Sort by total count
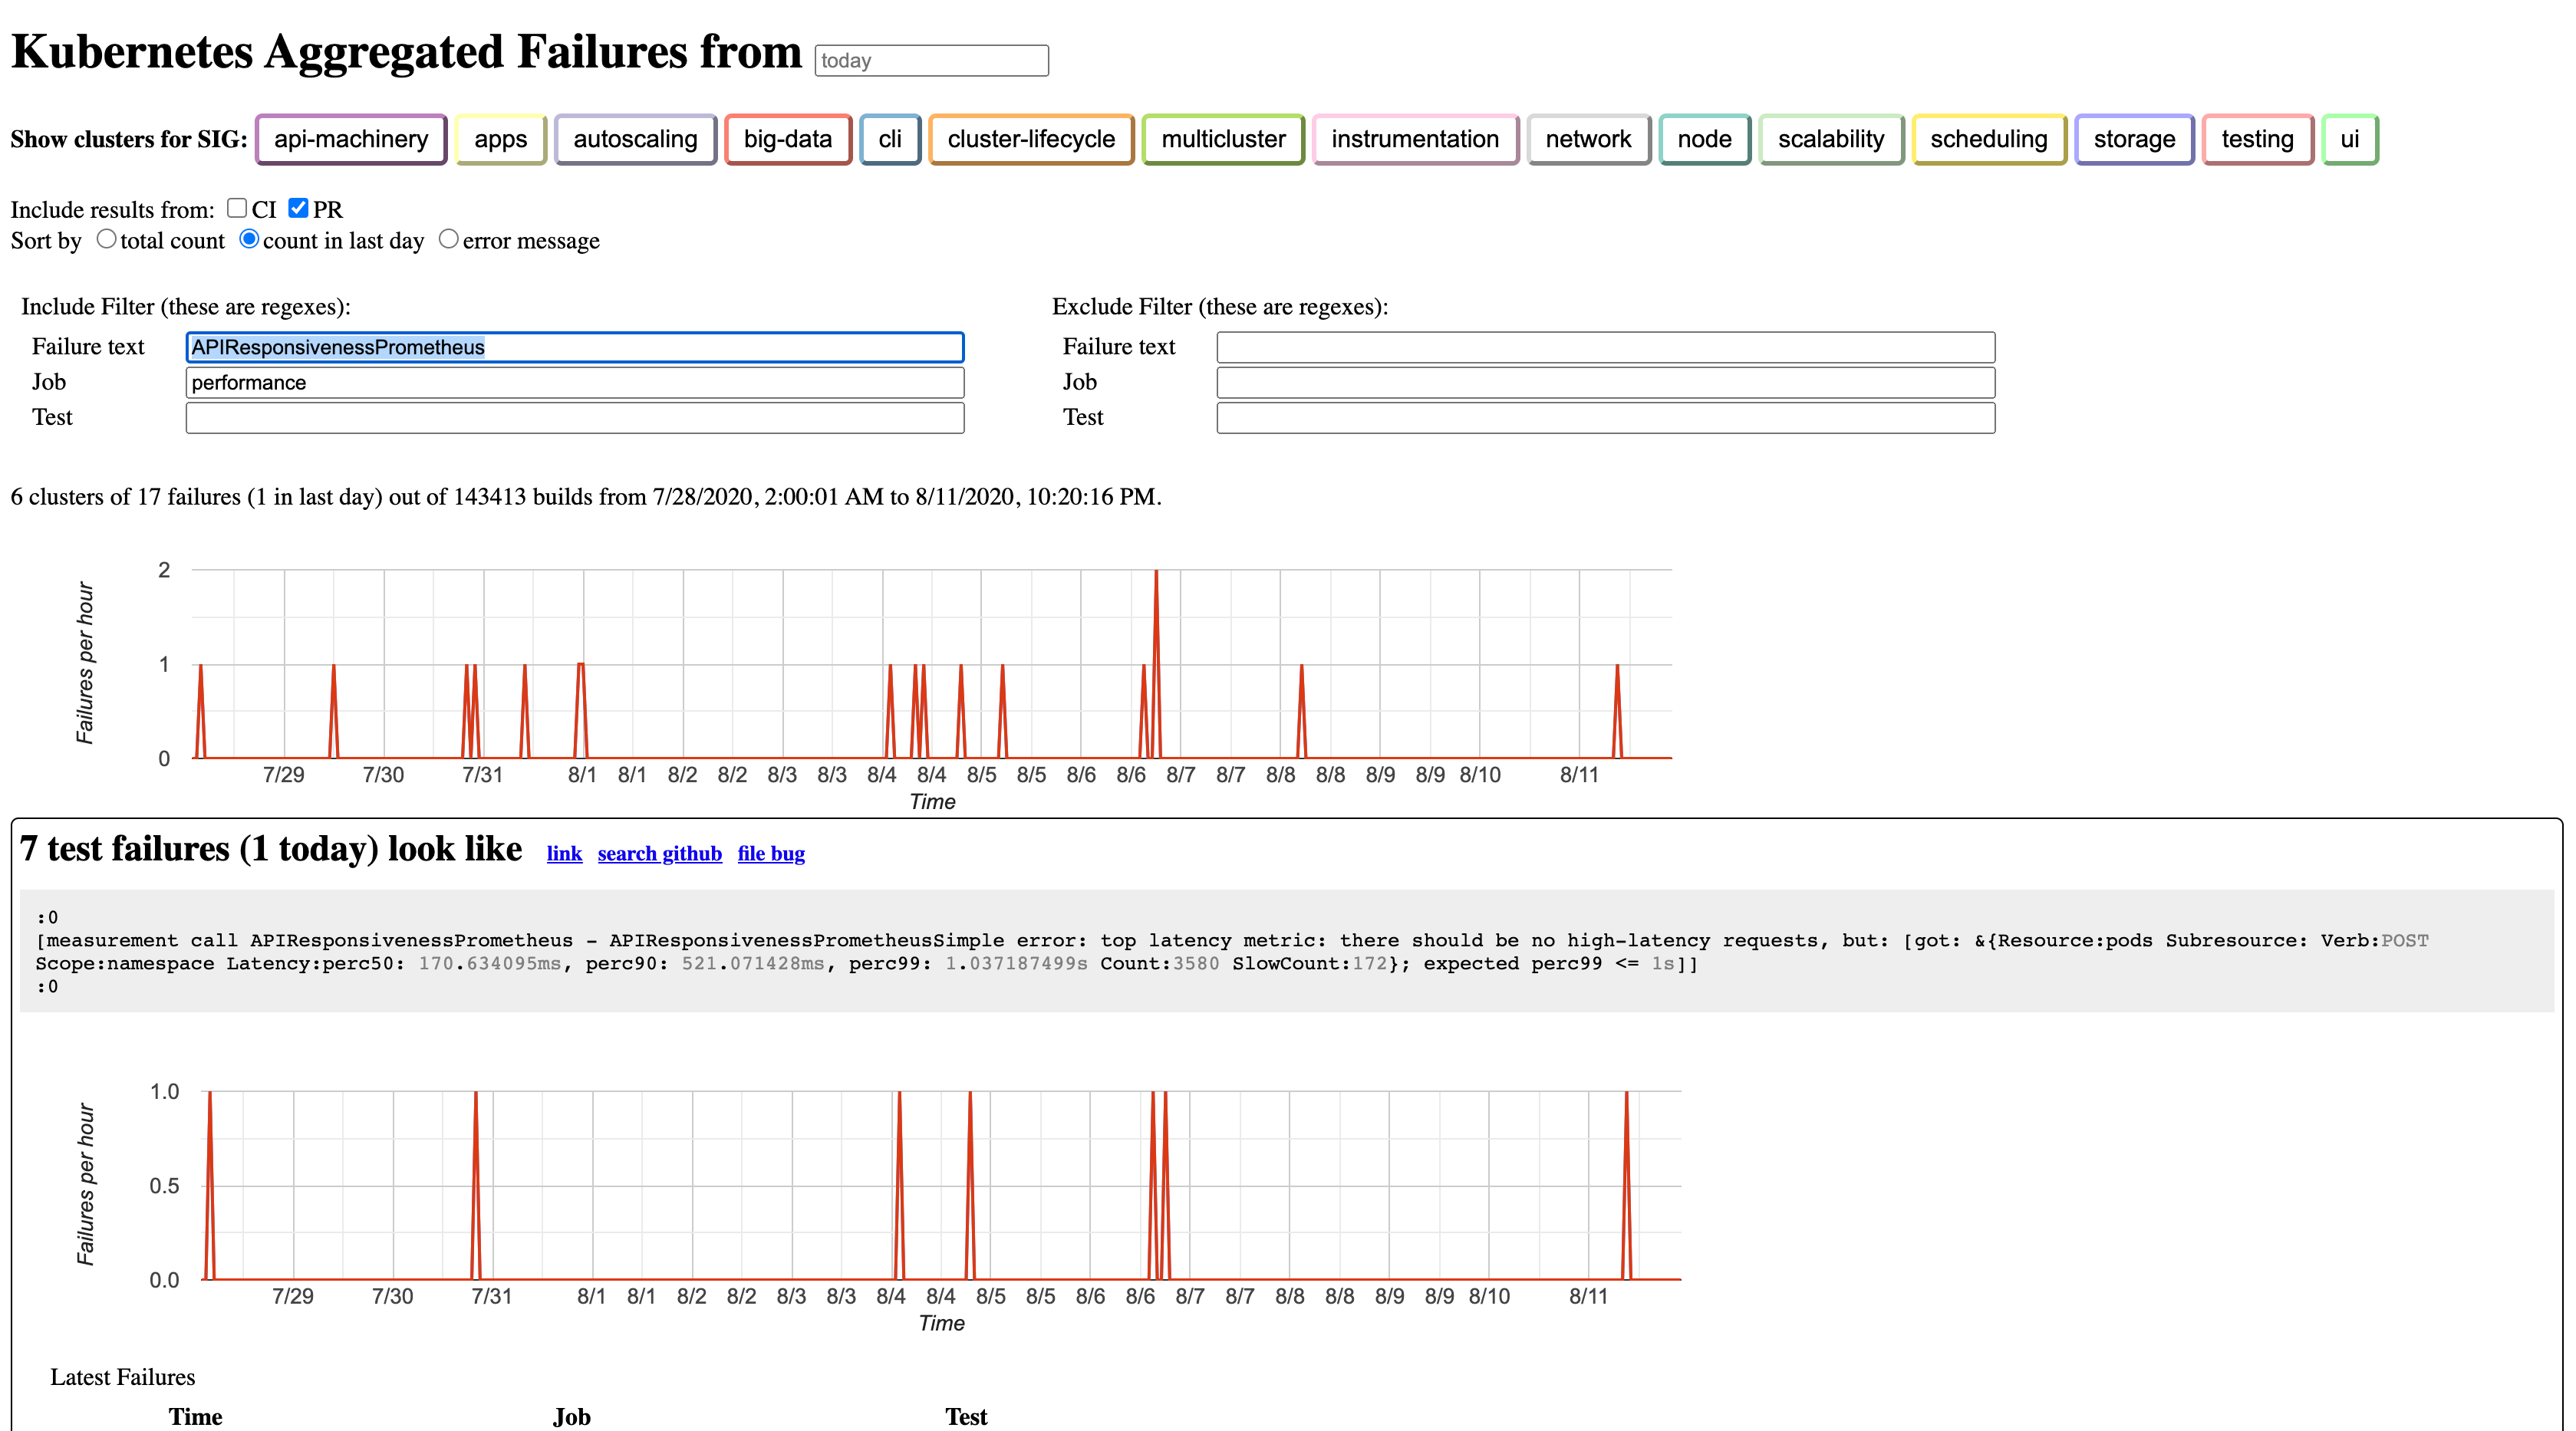The height and width of the screenshot is (1431, 2576). [106, 239]
